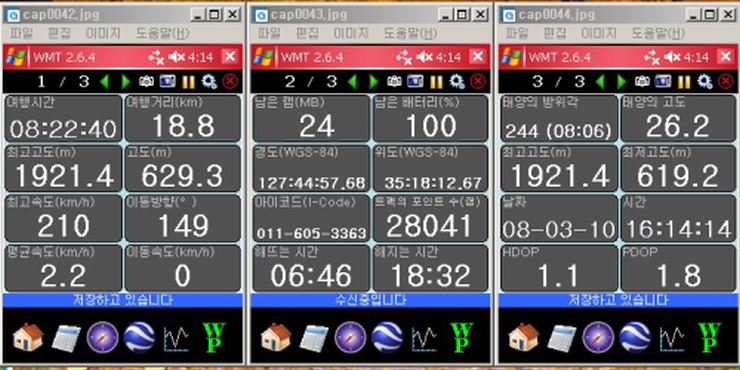
Task: Click the 수신중입니다 status bar in cap0043
Action: click(x=370, y=300)
